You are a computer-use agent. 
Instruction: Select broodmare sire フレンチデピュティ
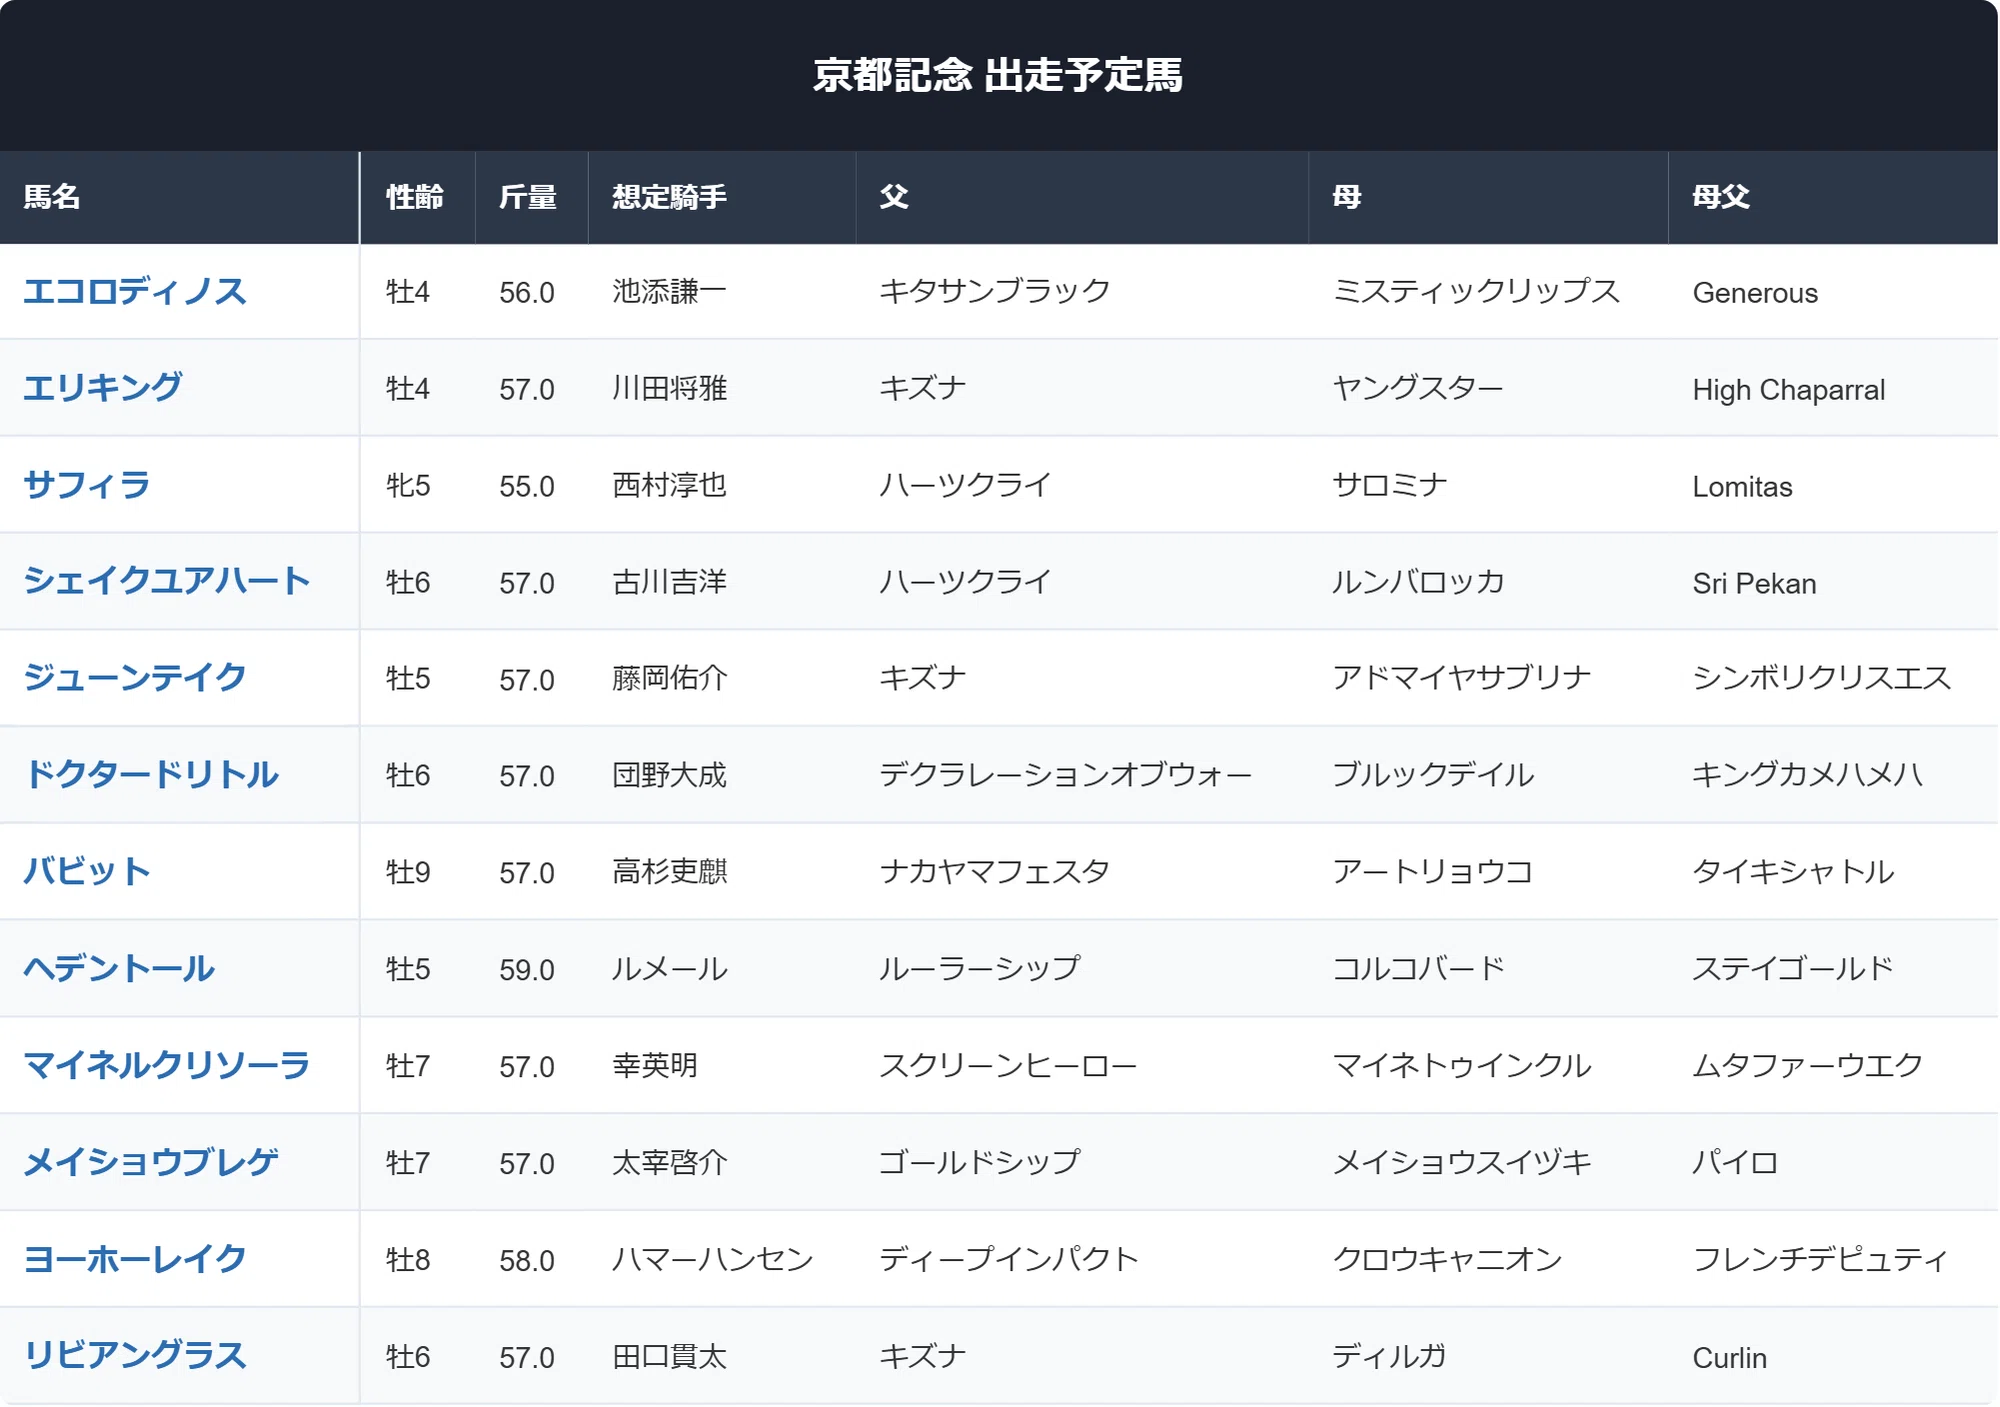[x=1820, y=1259]
